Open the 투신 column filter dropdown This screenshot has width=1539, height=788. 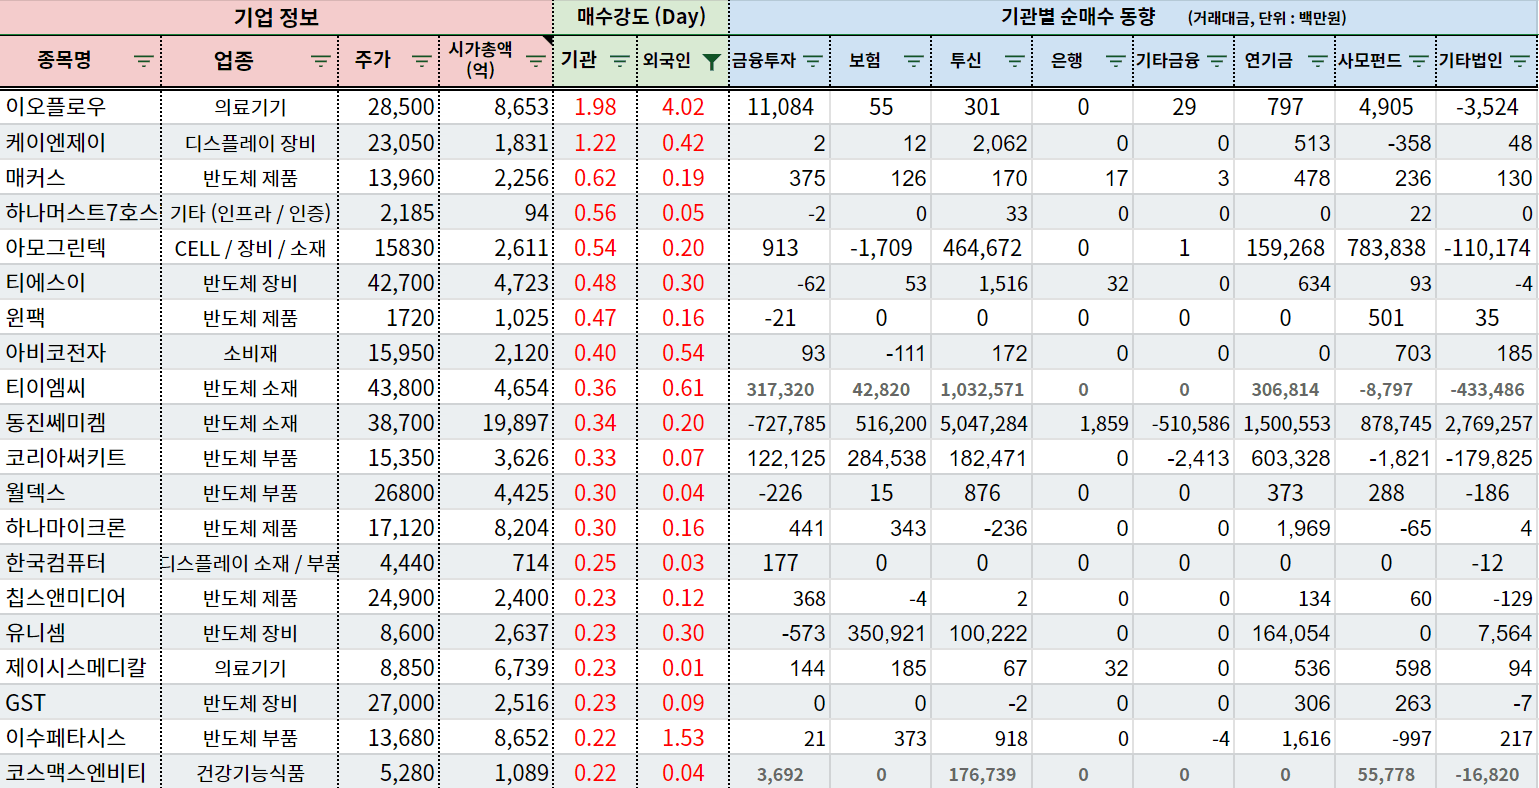pyautogui.click(x=1015, y=62)
